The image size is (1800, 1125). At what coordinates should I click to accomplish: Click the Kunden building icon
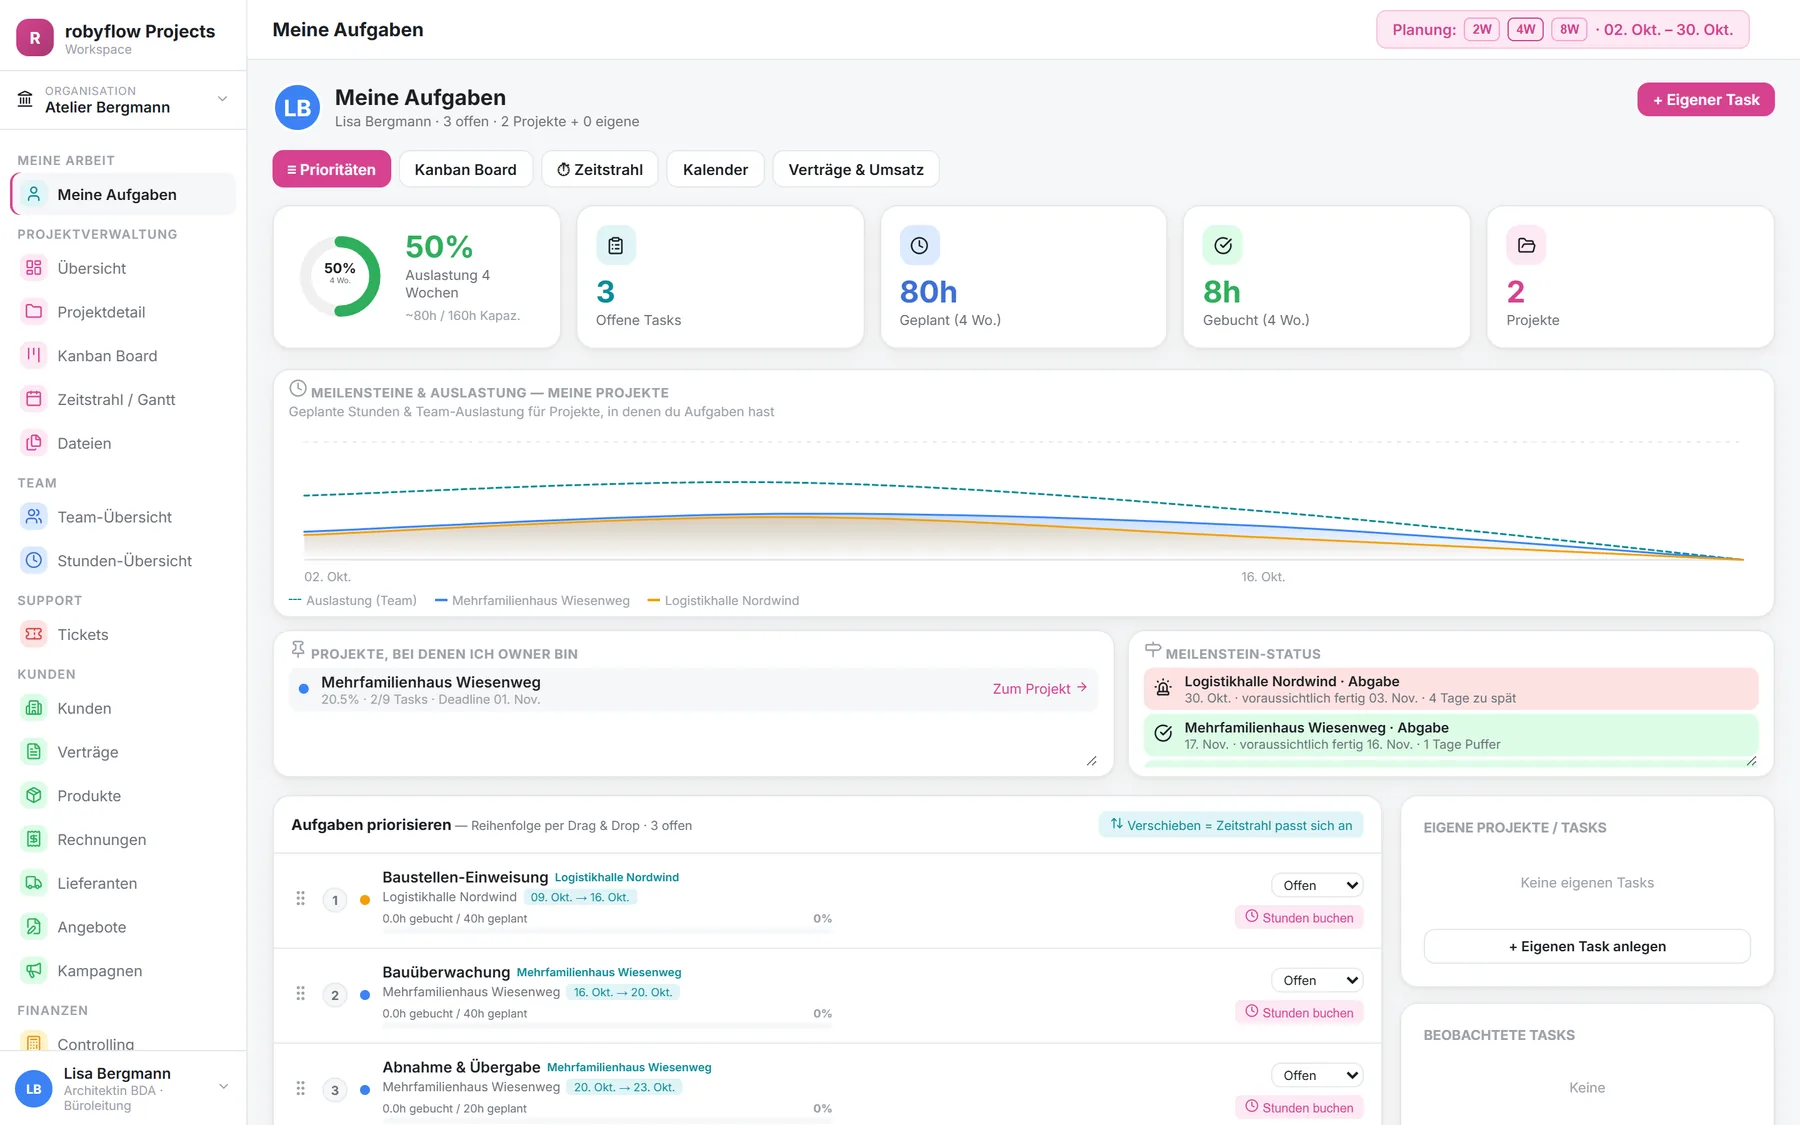[x=34, y=708]
